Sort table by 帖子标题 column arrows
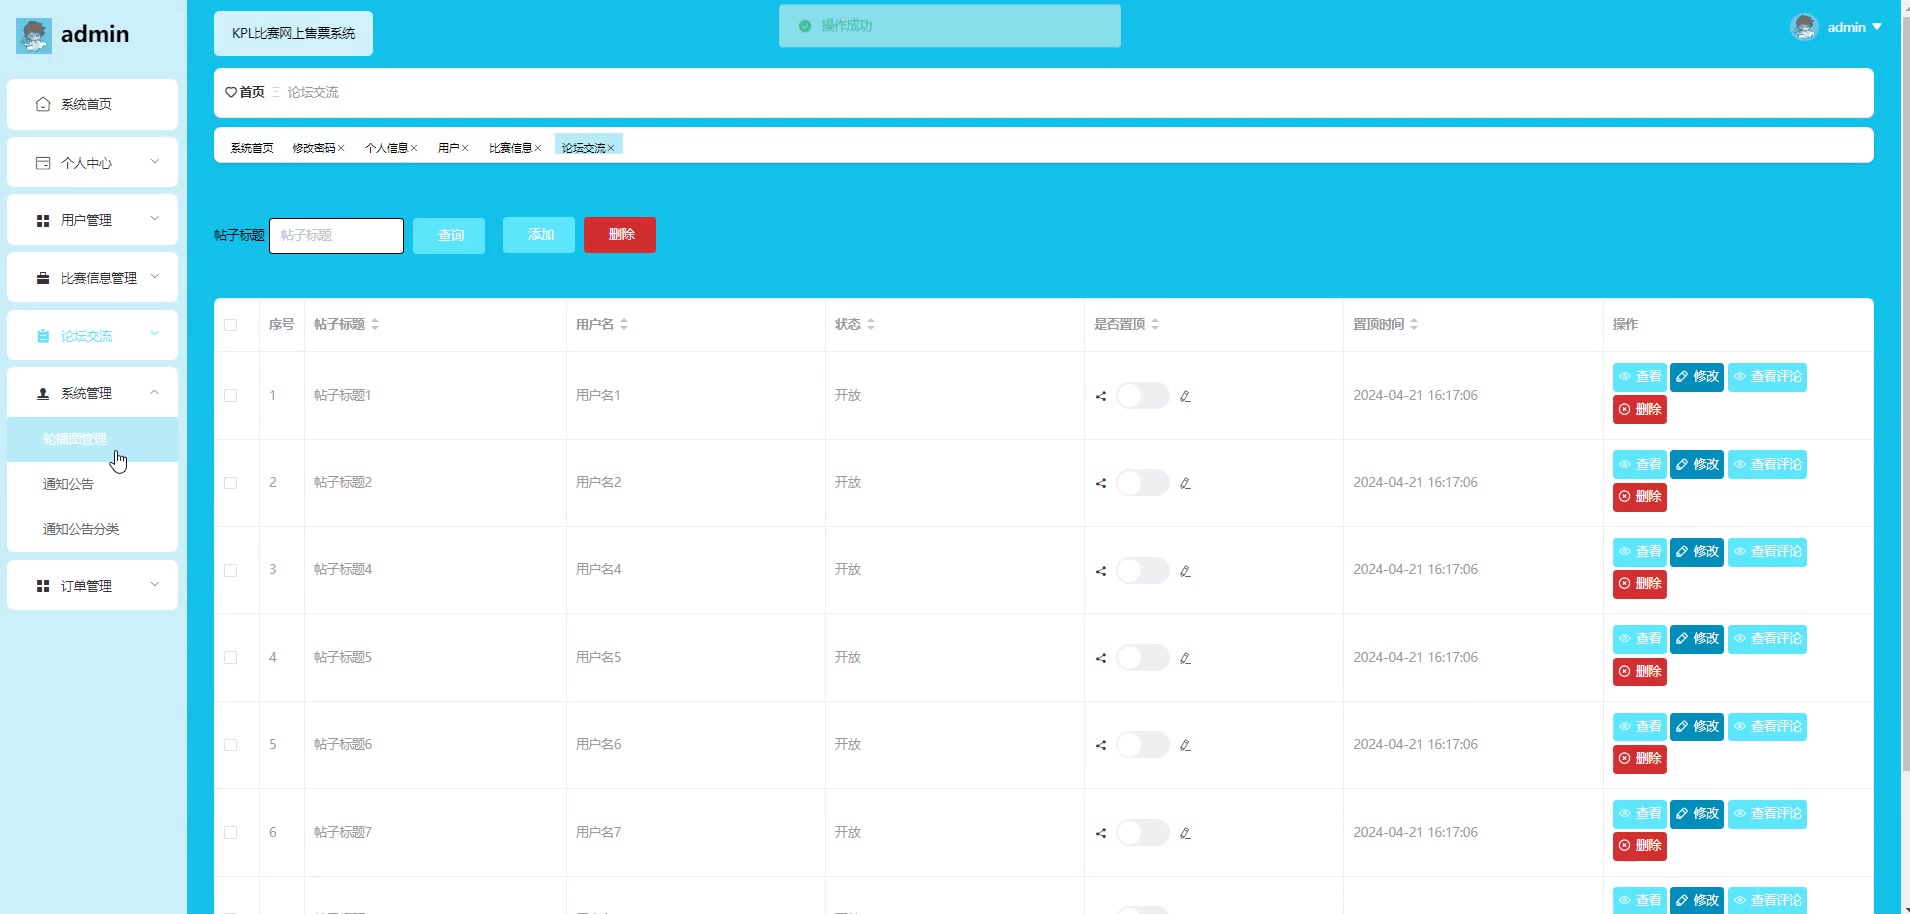Screen dimensions: 1910x914 pos(375,324)
